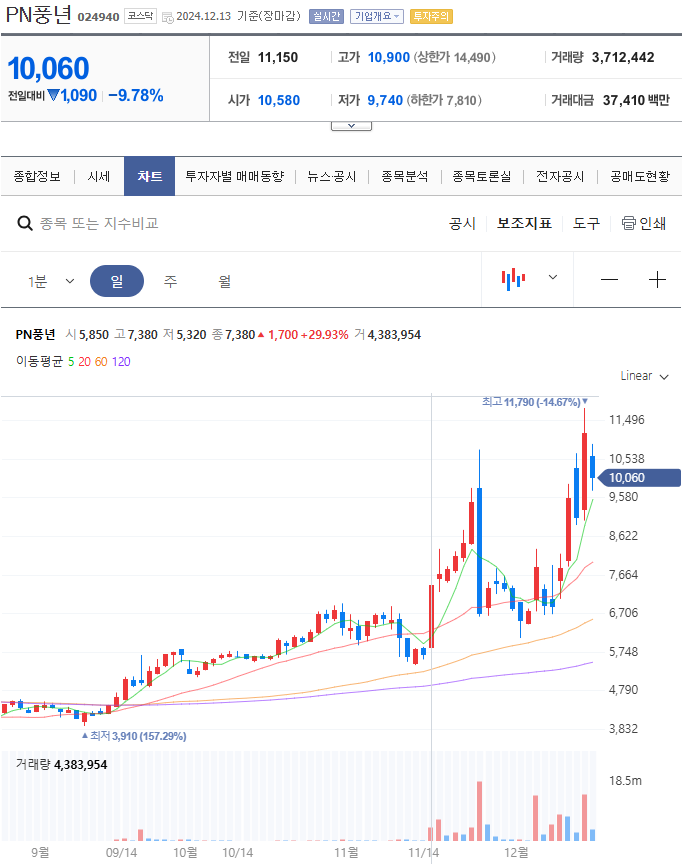Zoom in the chart with plus
The image size is (682, 864).
tap(657, 280)
